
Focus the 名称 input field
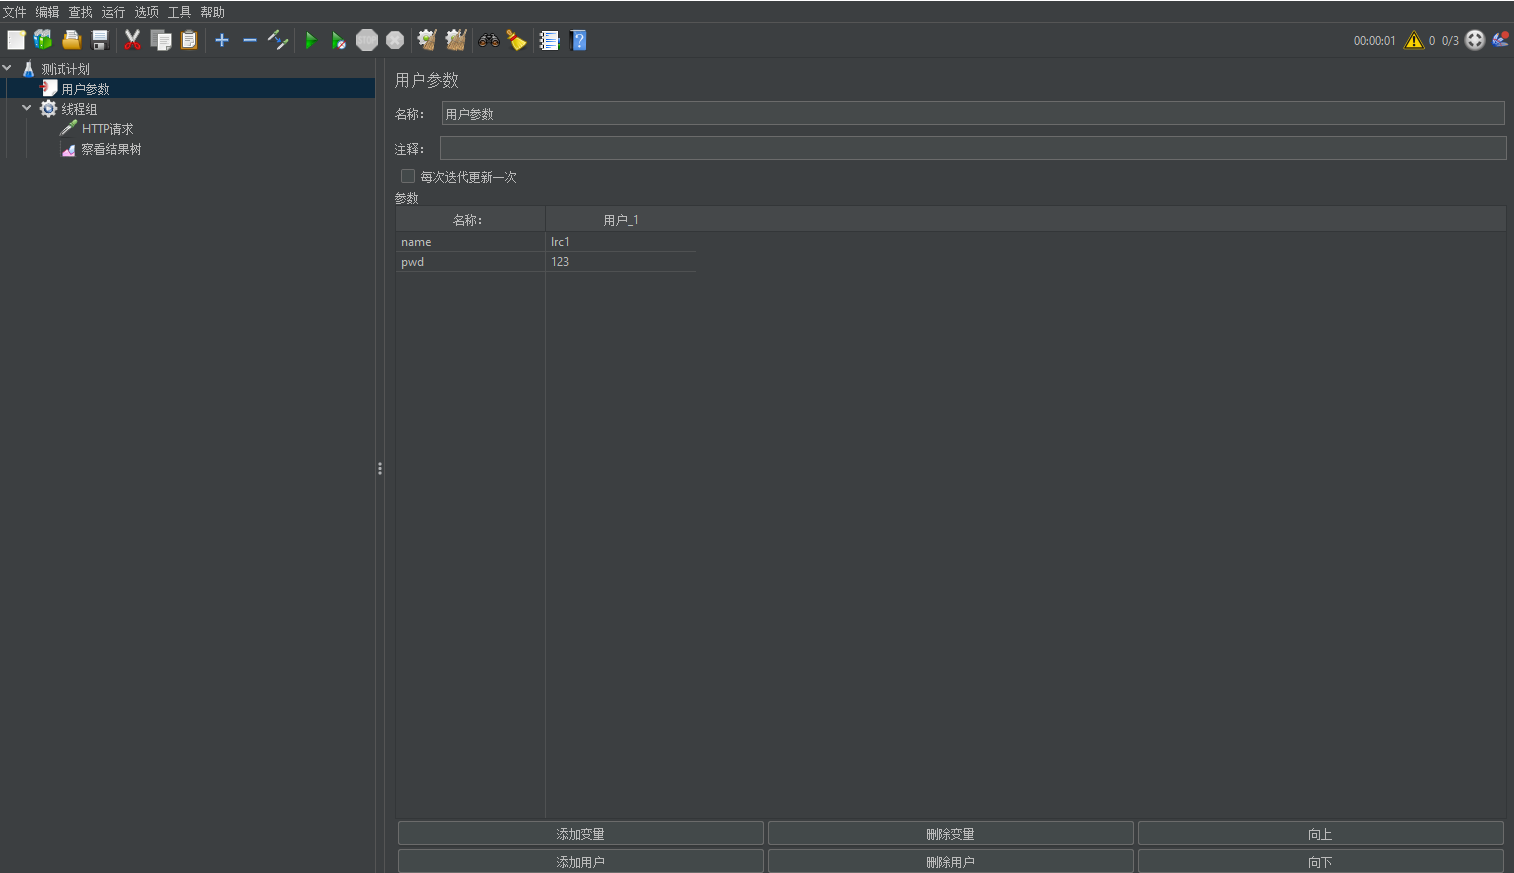click(973, 114)
